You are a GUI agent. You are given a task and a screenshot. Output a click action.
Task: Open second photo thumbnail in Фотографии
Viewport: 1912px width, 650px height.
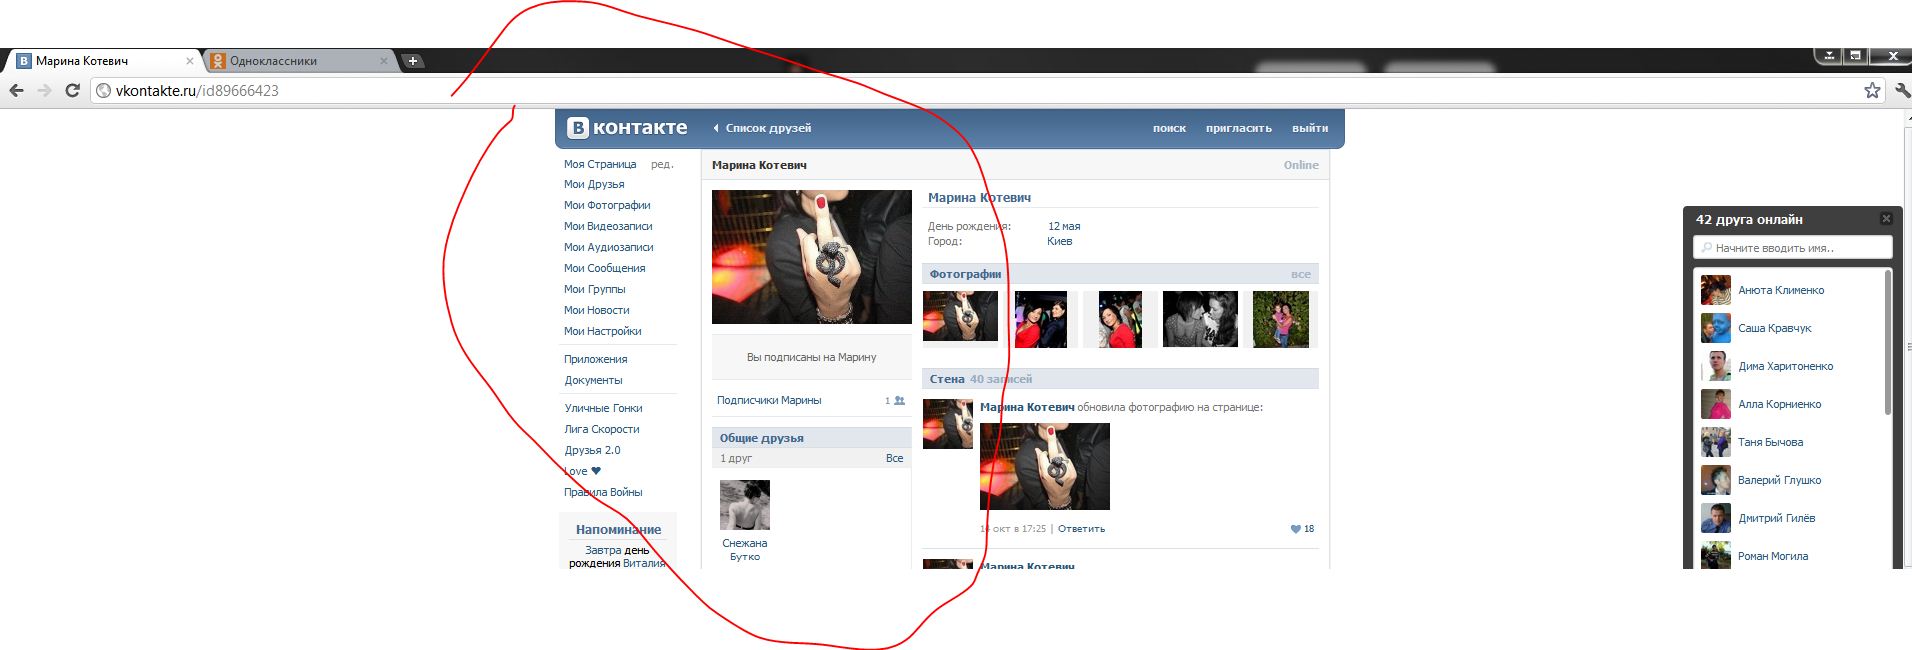coord(1041,319)
